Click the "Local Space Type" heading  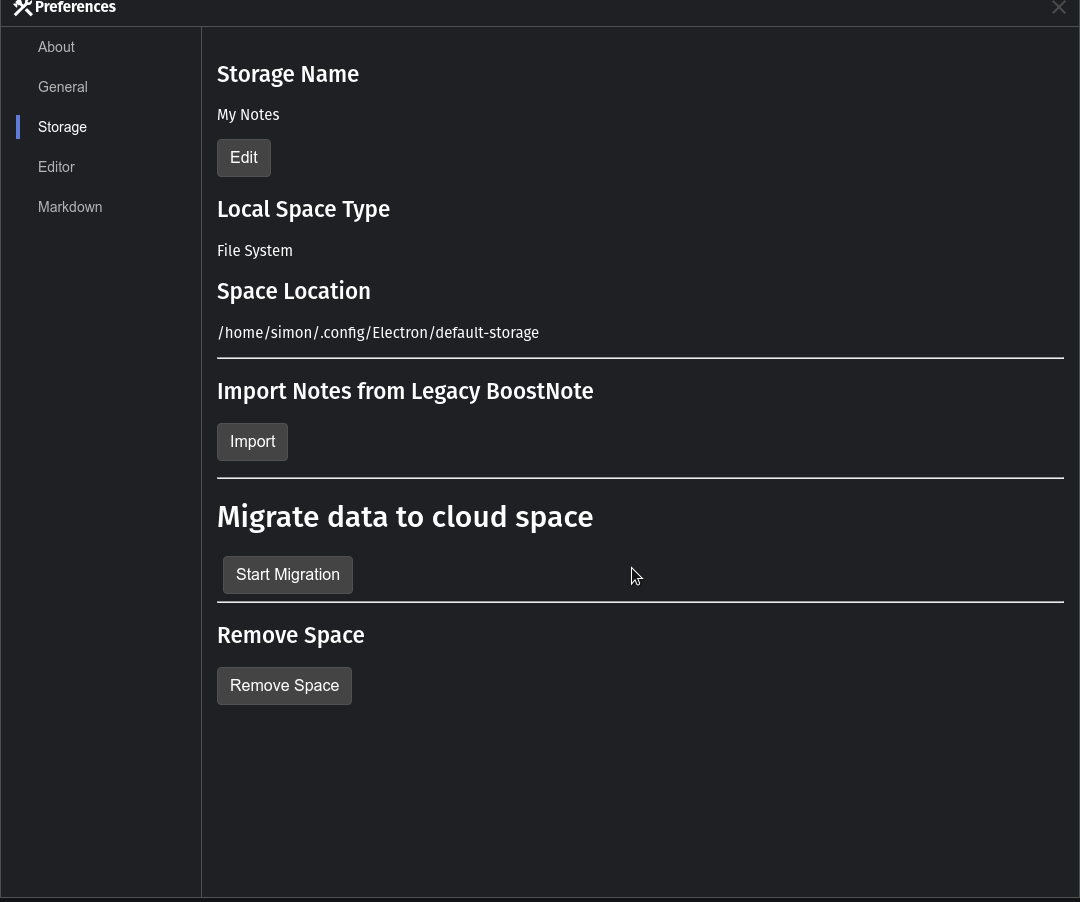coord(303,210)
